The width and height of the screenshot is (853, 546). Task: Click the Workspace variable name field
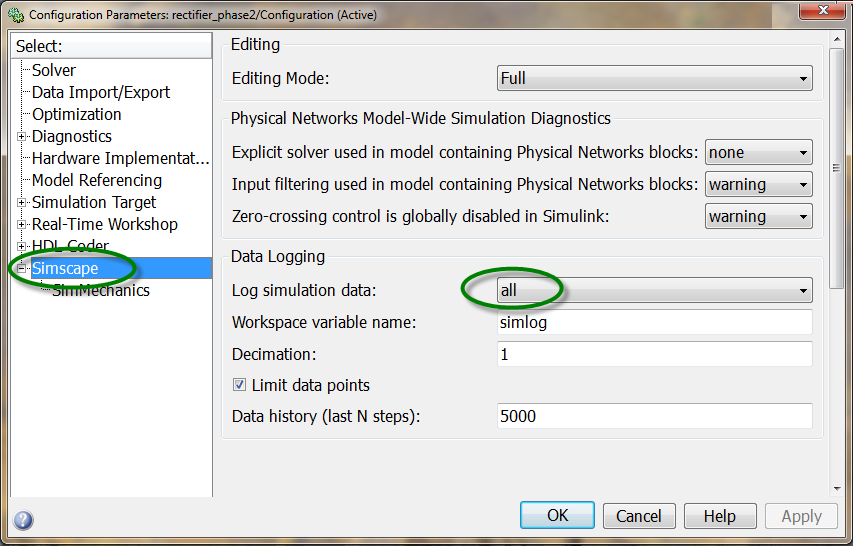[x=654, y=322]
